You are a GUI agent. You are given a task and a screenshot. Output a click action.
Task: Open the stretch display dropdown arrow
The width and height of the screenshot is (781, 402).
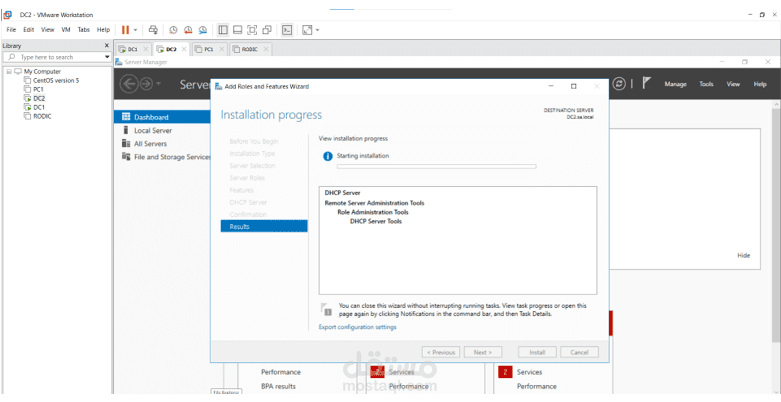pos(317,30)
